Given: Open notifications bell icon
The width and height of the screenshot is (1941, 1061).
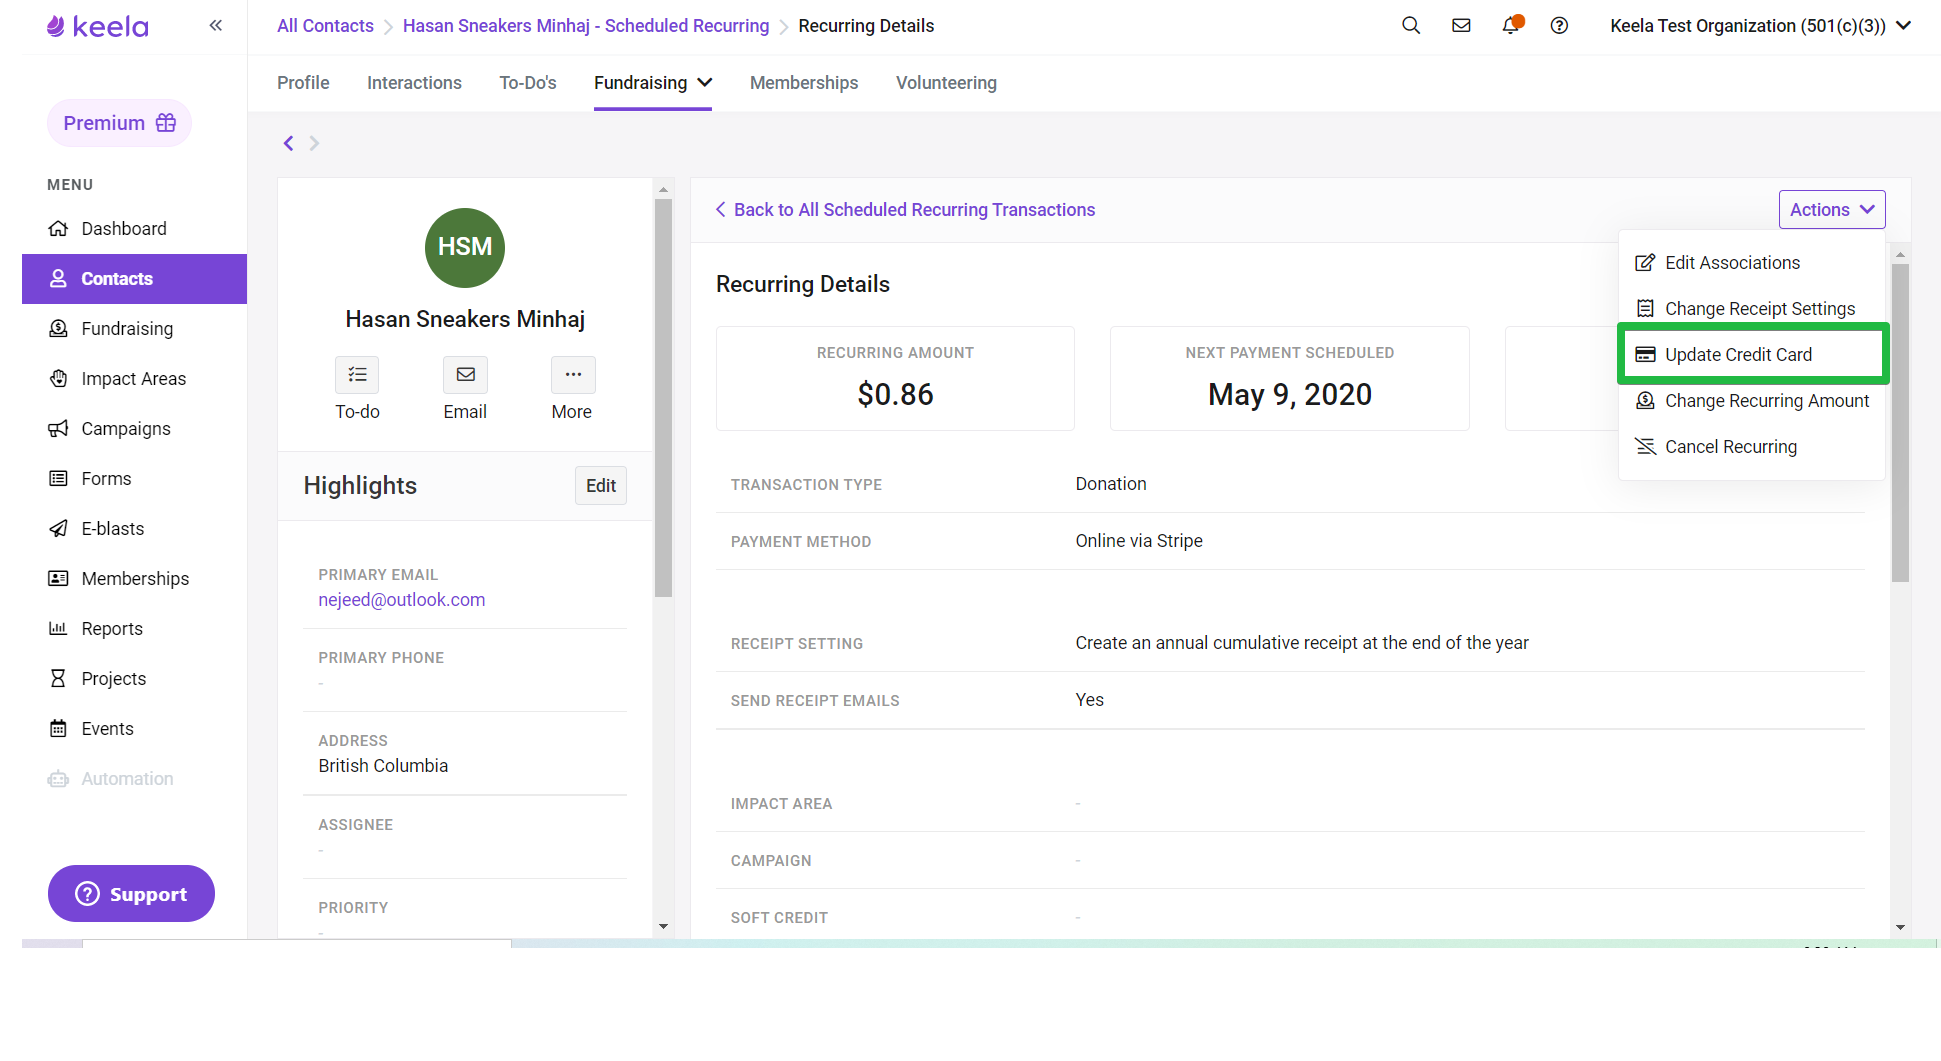Looking at the screenshot, I should (x=1511, y=26).
